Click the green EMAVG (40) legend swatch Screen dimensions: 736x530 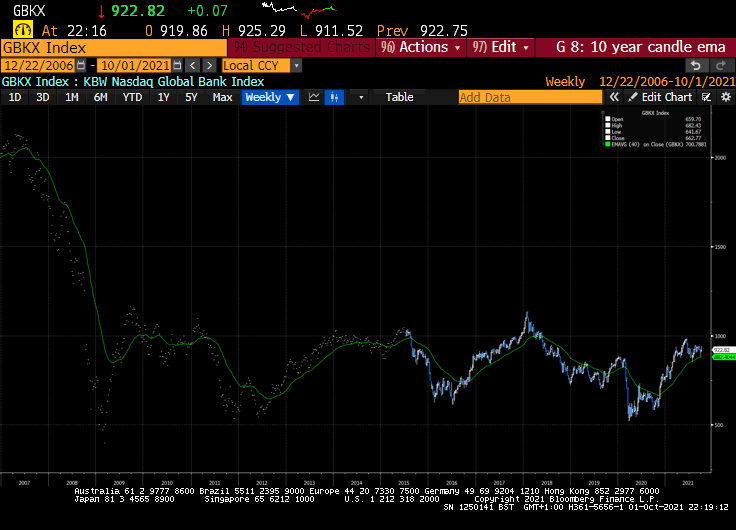pos(608,145)
